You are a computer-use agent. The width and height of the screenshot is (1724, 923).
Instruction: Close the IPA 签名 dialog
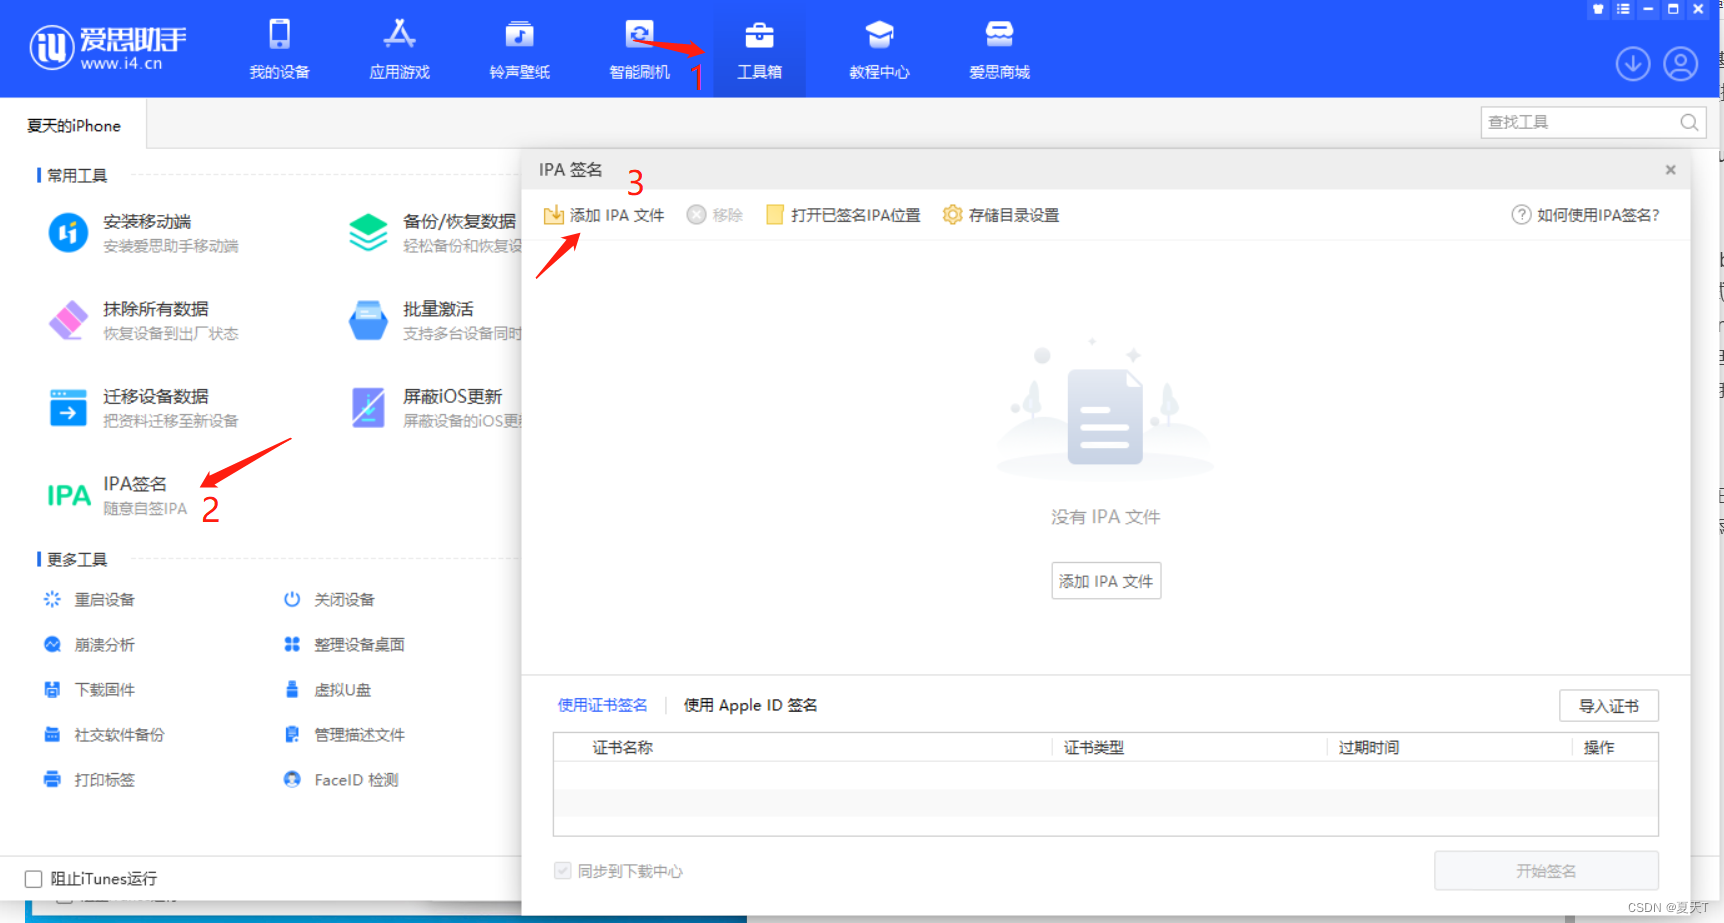[x=1670, y=170]
